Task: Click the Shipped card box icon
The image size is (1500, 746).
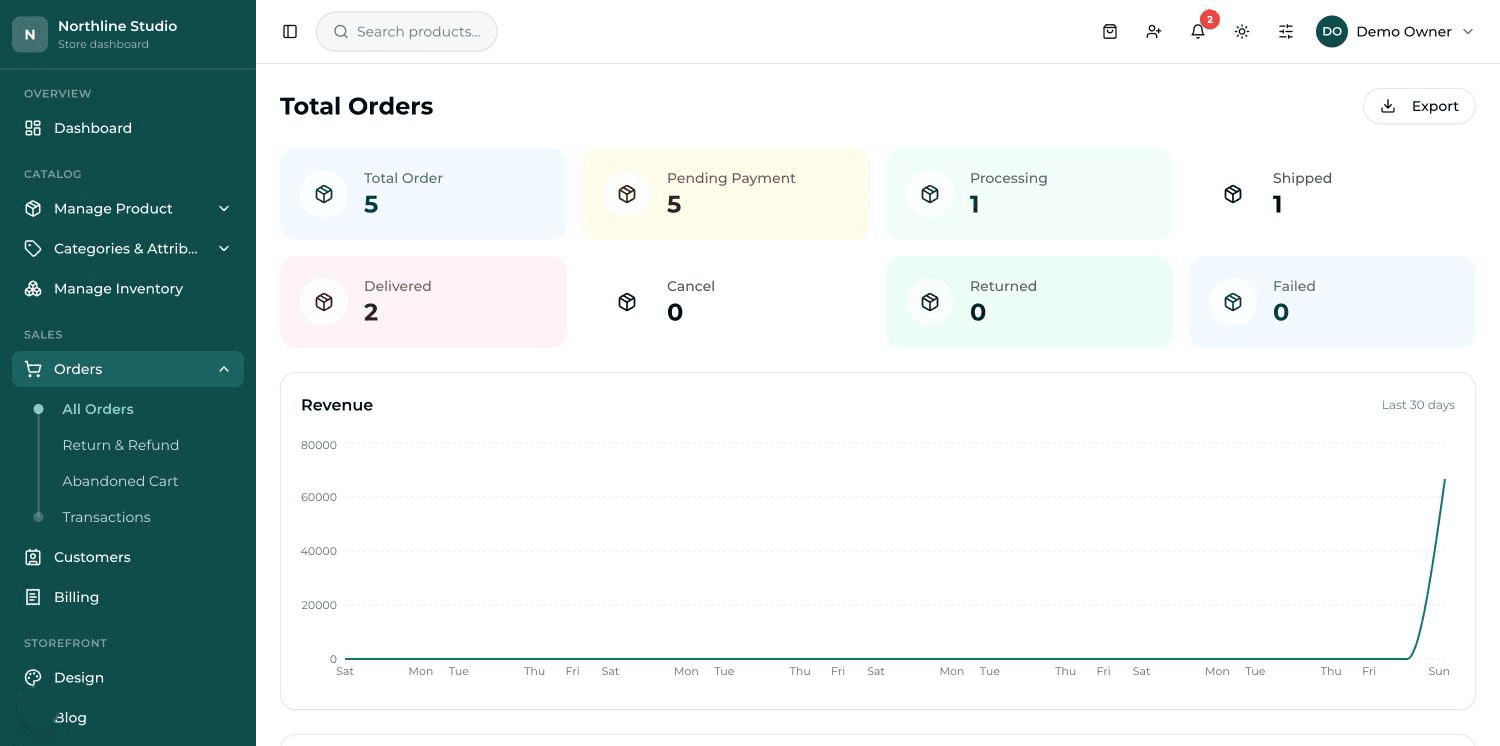Action: [x=1233, y=194]
